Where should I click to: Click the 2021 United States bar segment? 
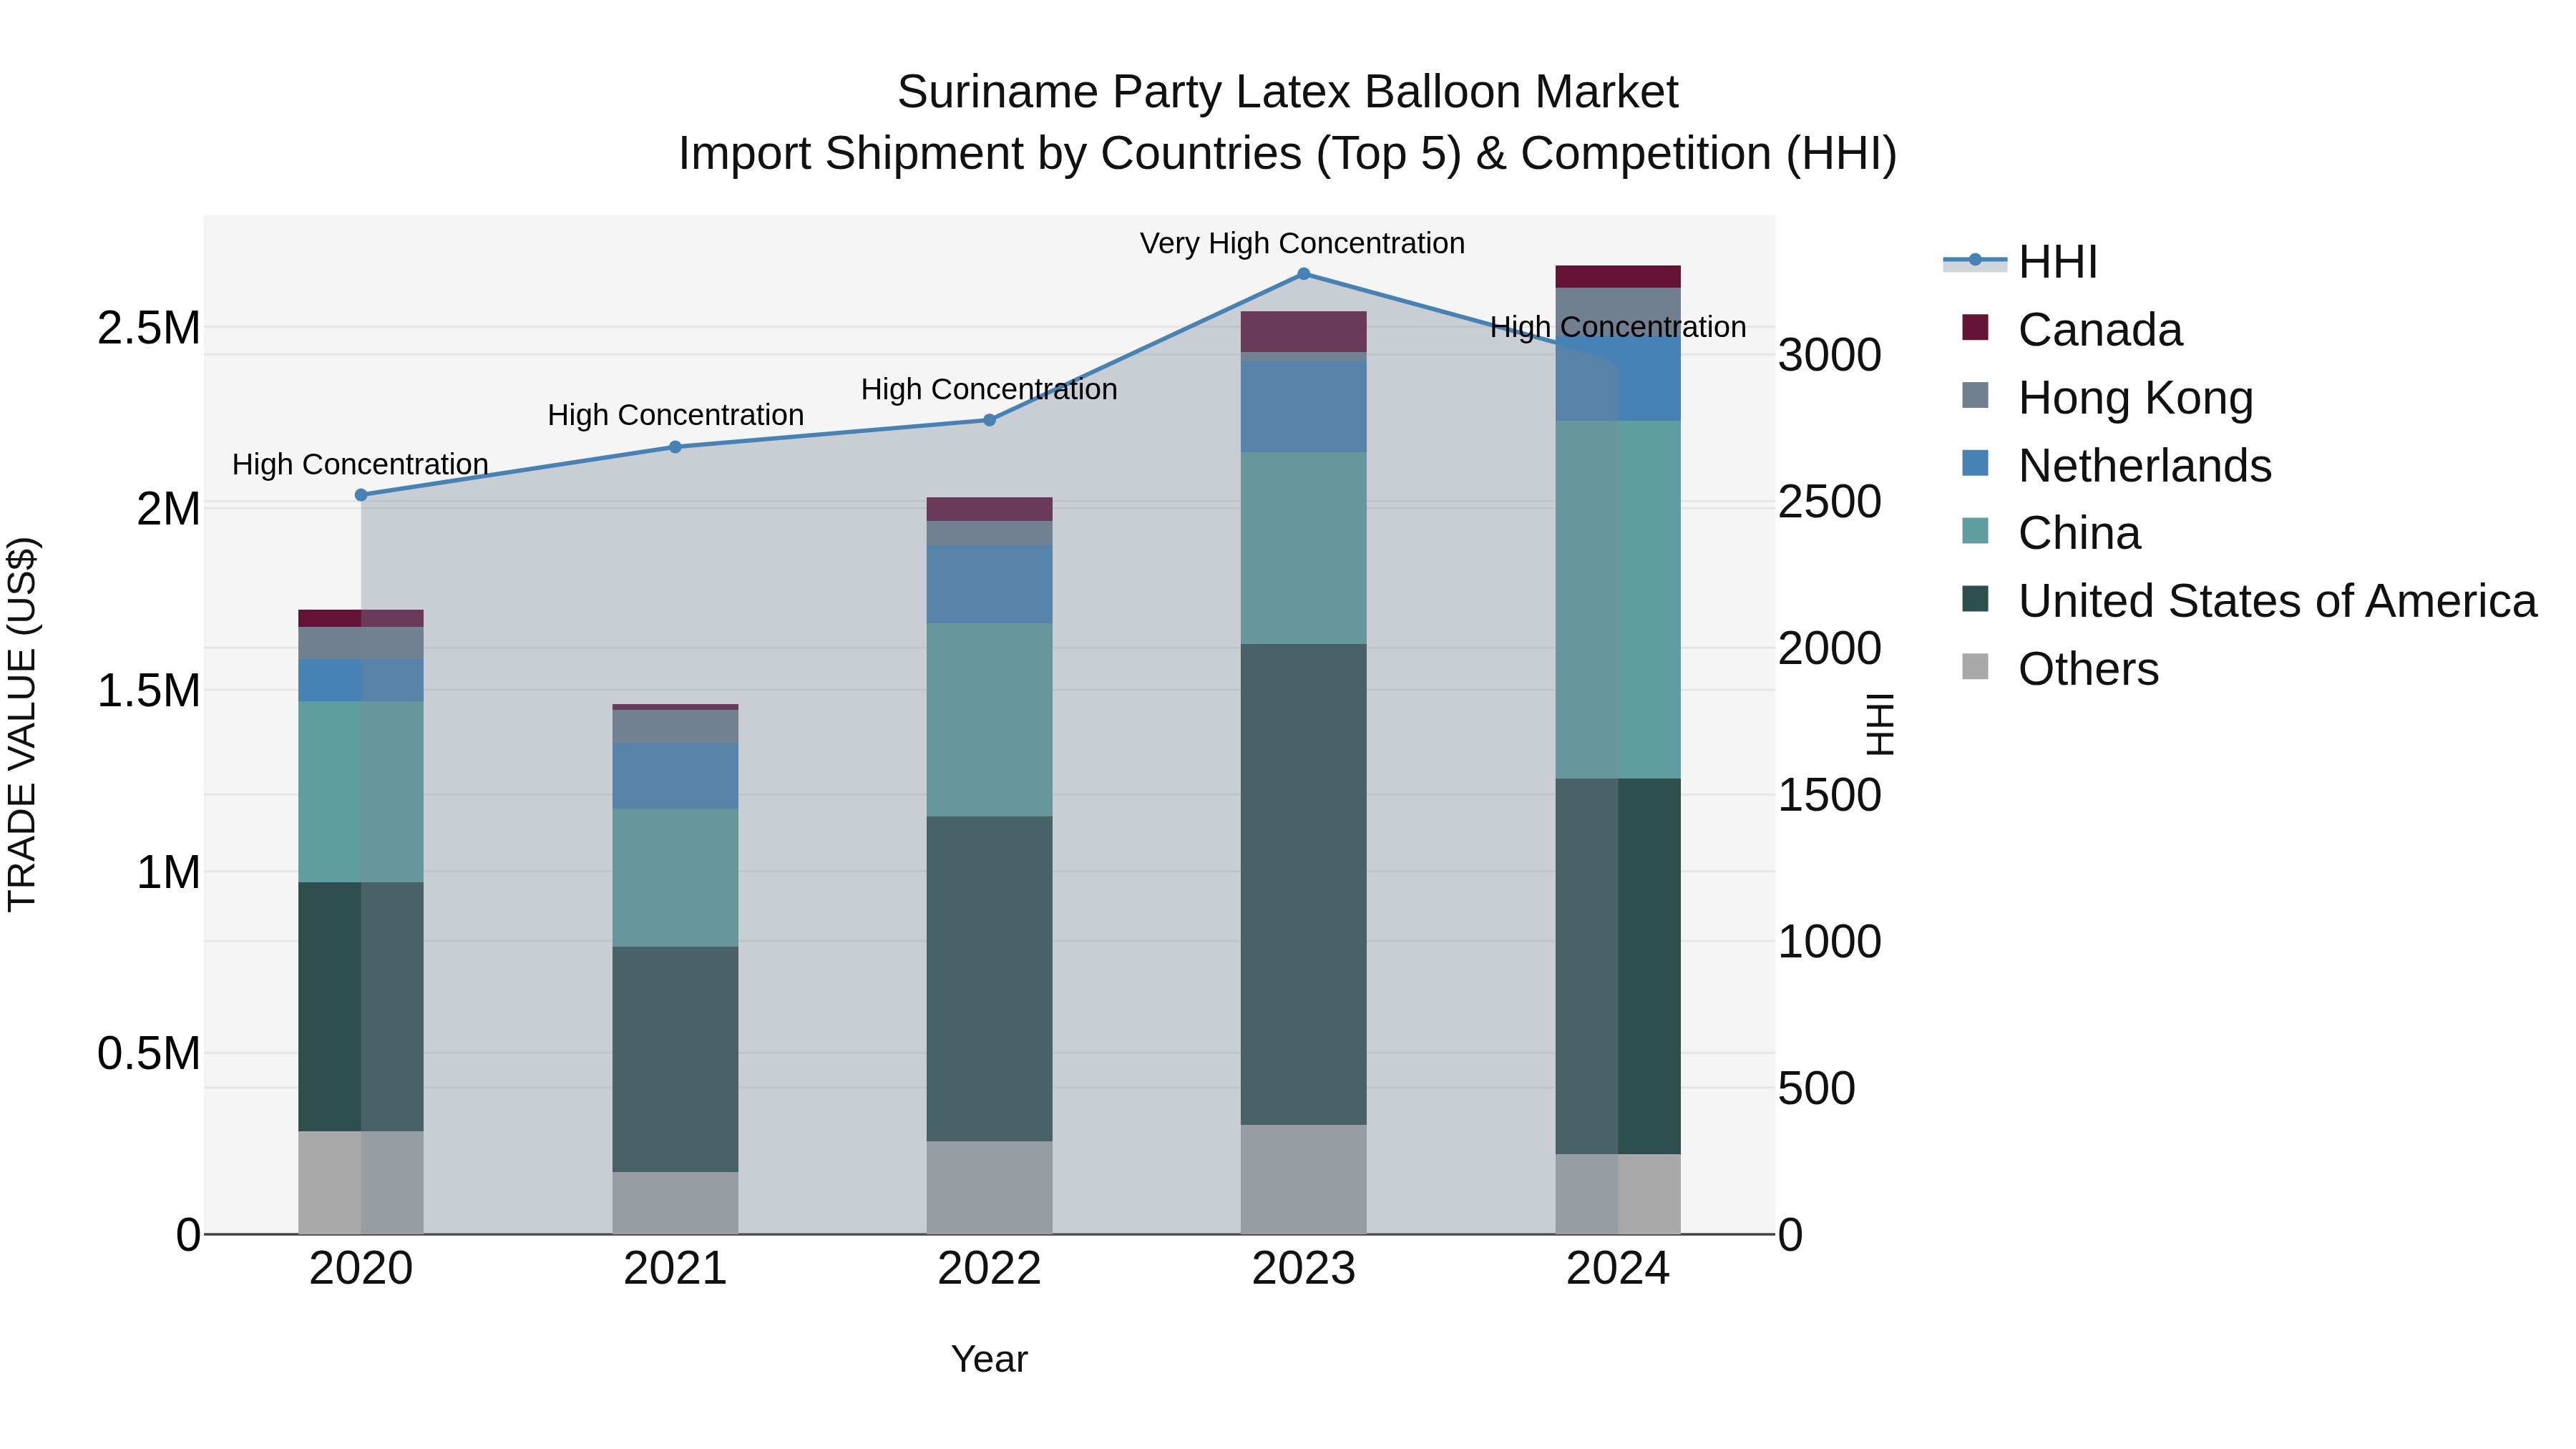click(675, 1059)
